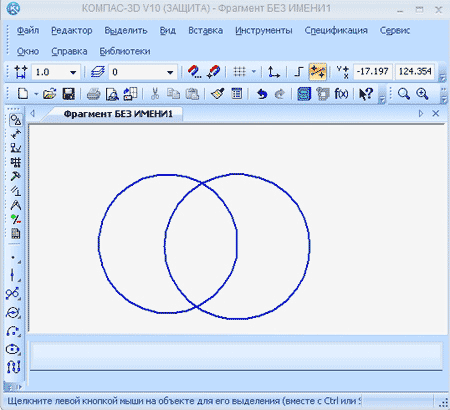The height and width of the screenshot is (410, 450).
Task: Click the Undo arrow icon
Action: pos(262,94)
